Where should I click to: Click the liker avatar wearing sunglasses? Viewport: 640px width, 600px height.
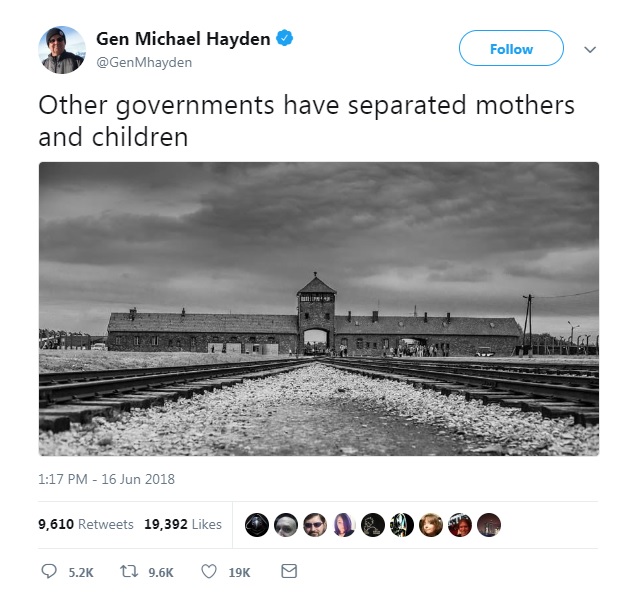click(315, 524)
